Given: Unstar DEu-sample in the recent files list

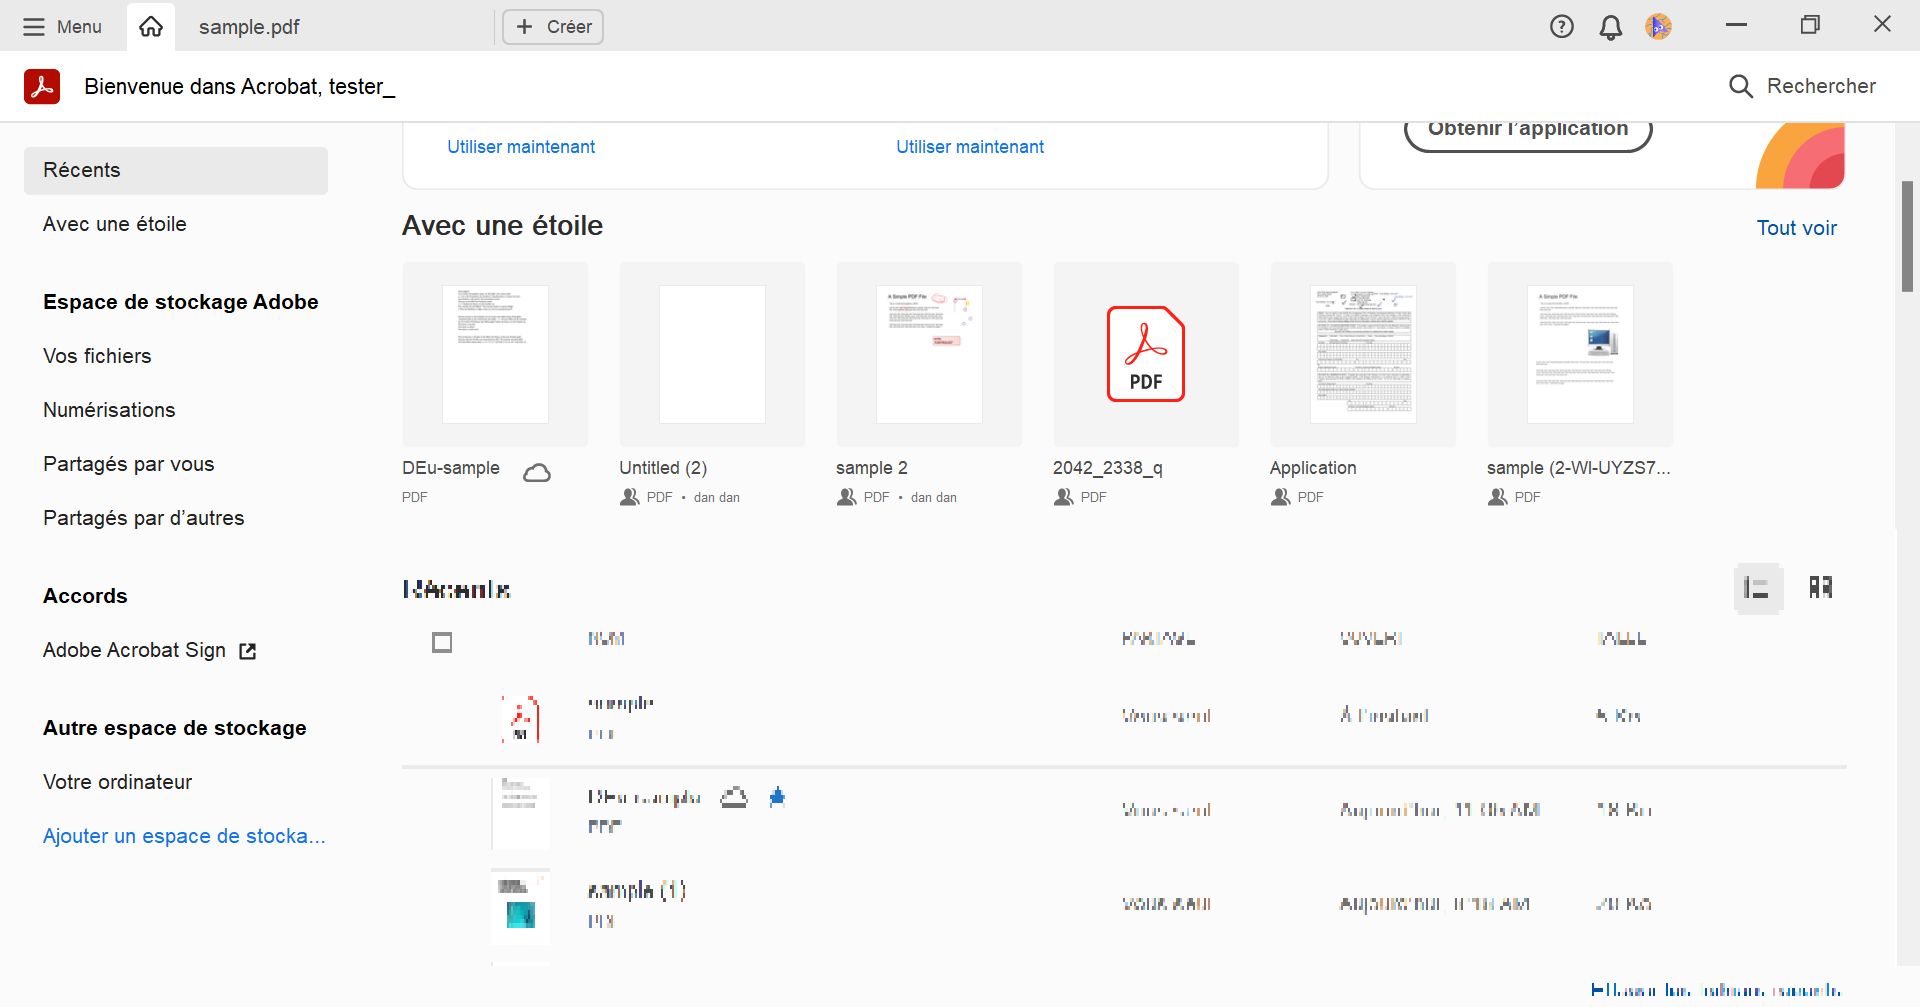Looking at the screenshot, I should point(778,797).
